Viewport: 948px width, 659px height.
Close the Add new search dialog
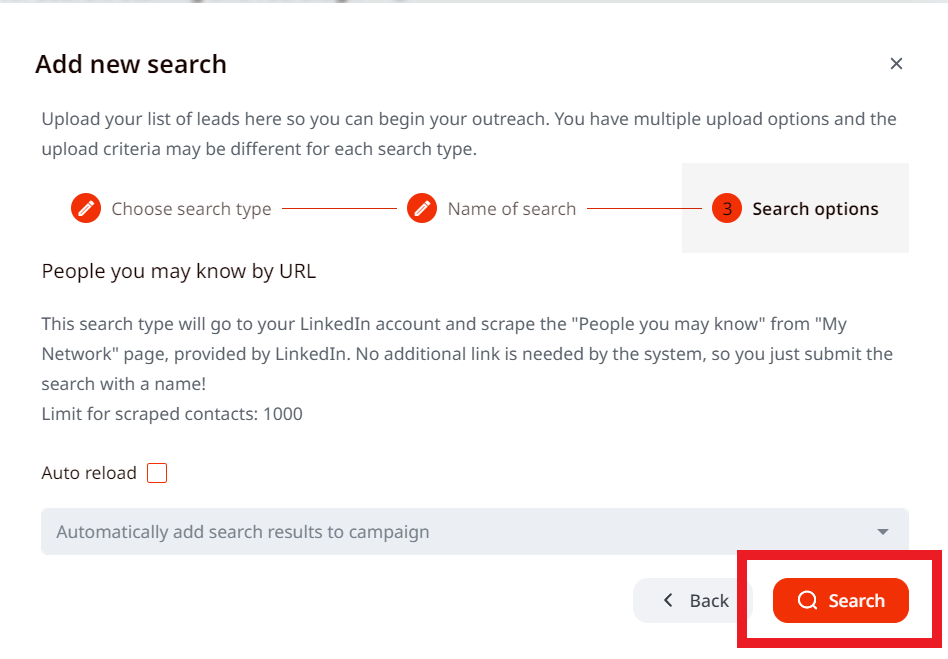(896, 63)
